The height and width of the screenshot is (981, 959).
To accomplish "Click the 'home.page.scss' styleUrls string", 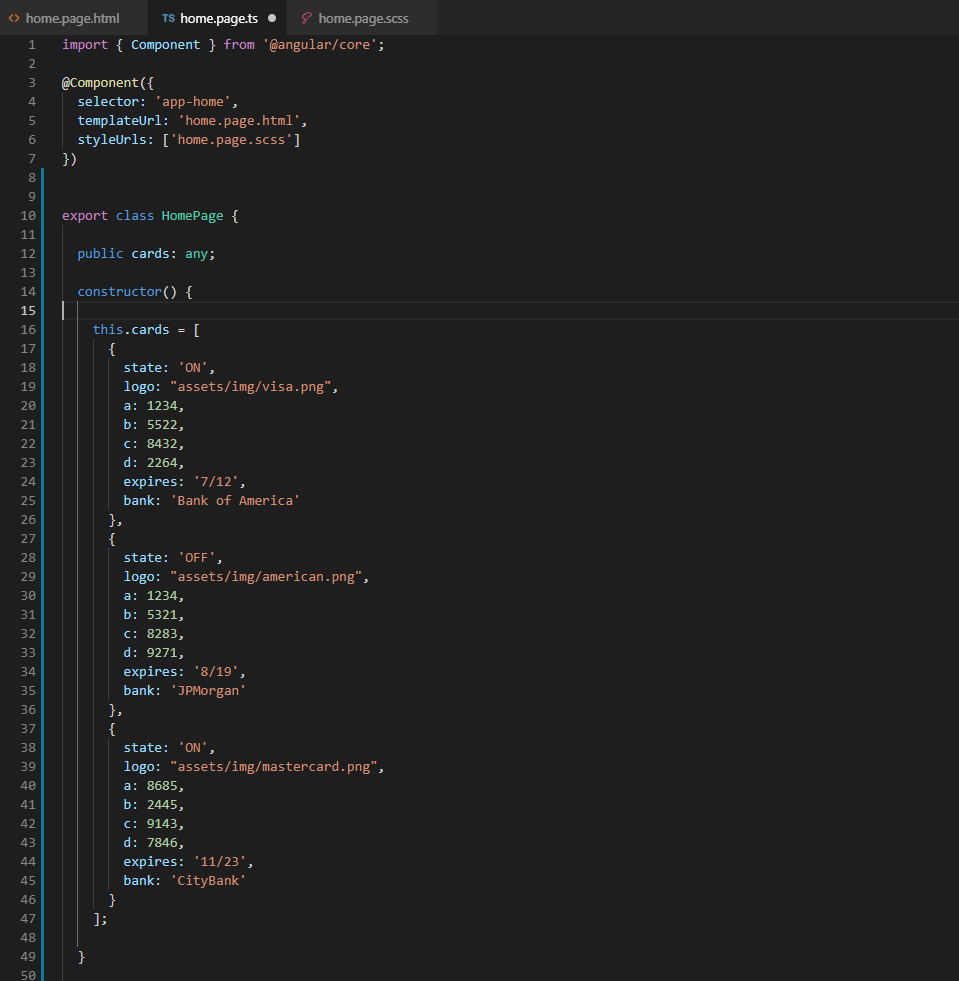I will (x=231, y=140).
